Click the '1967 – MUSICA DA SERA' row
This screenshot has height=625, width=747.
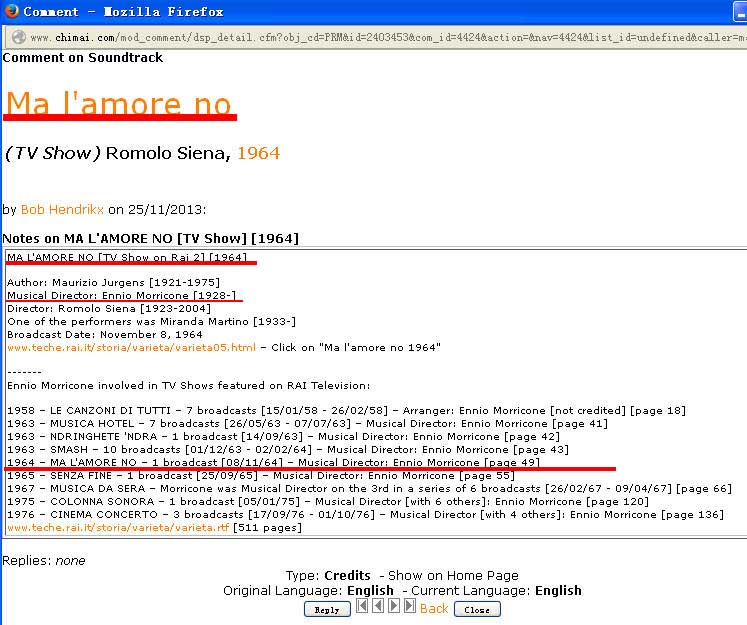pyautogui.click(x=369, y=488)
